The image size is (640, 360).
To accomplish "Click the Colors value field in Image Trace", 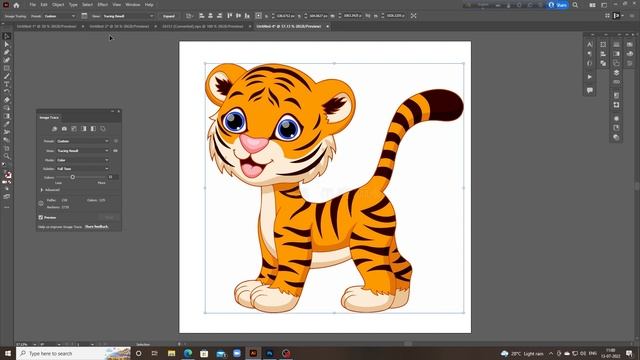I will 113,177.
